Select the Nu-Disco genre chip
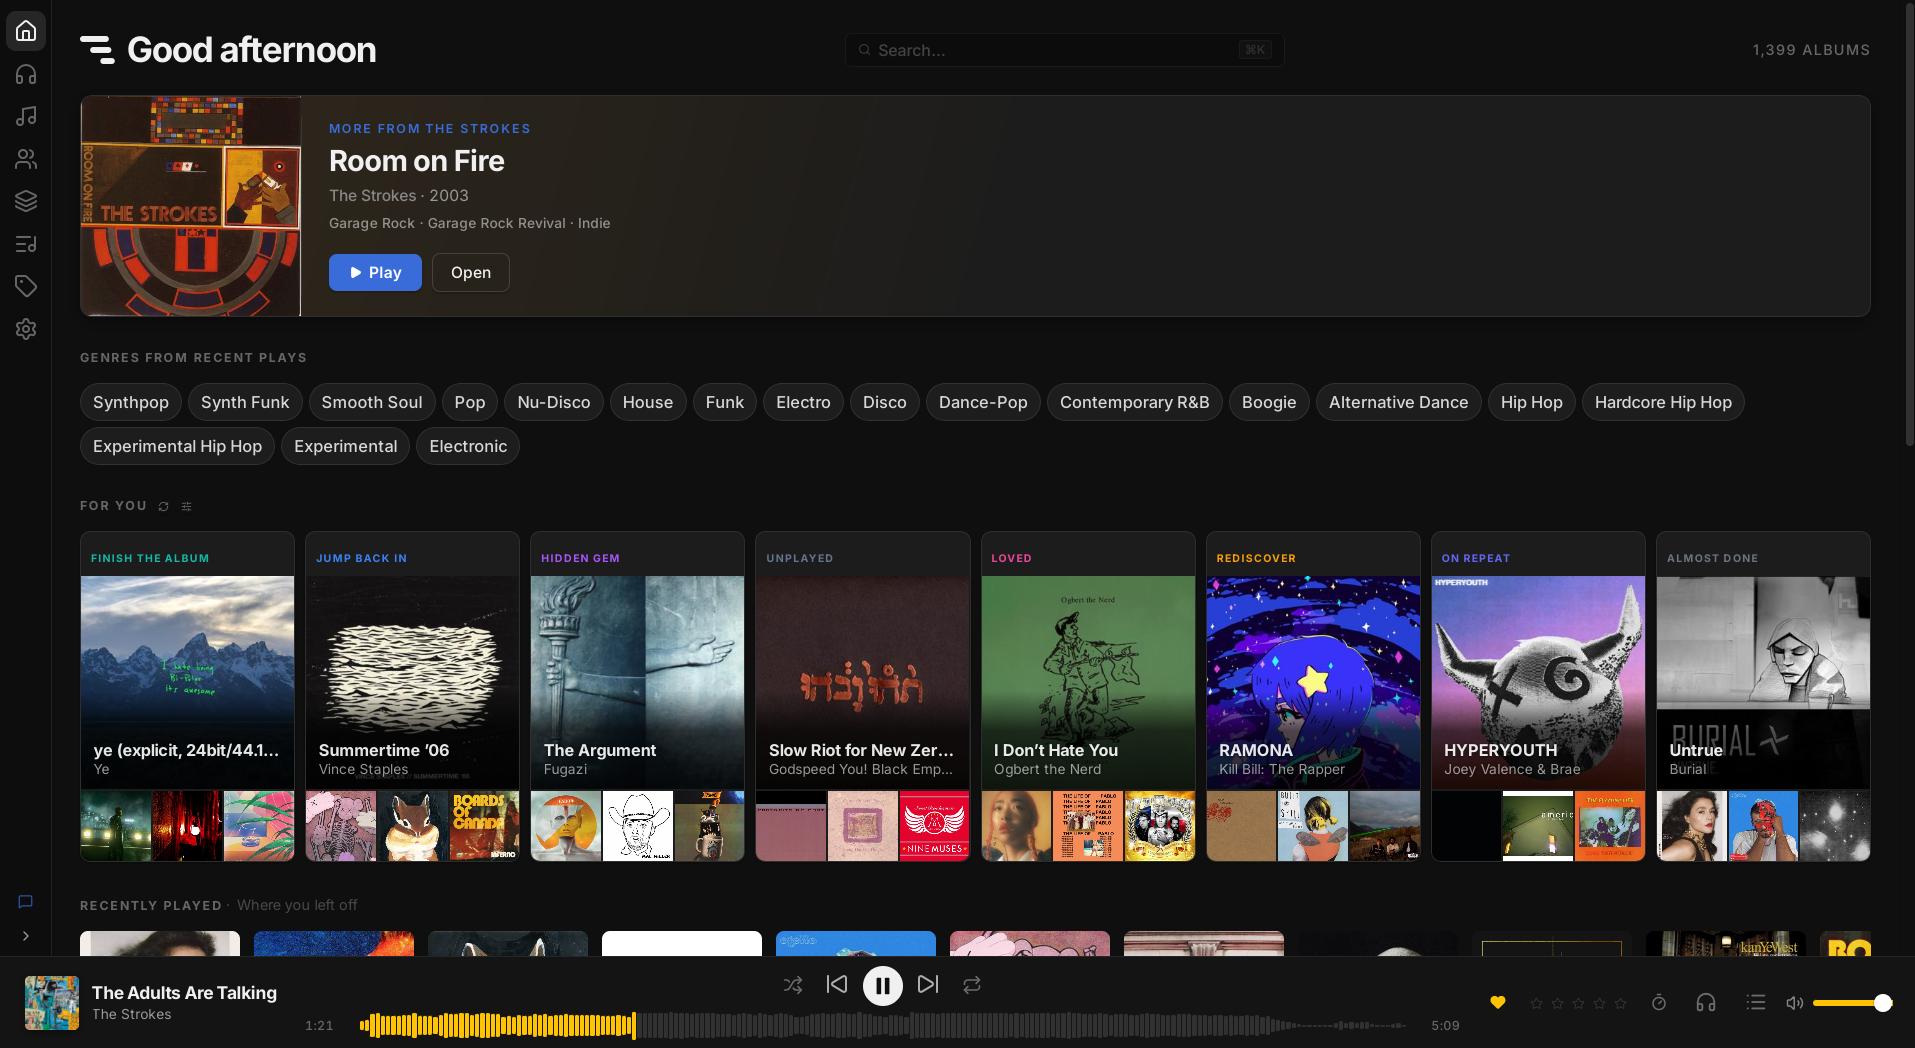 click(x=554, y=402)
